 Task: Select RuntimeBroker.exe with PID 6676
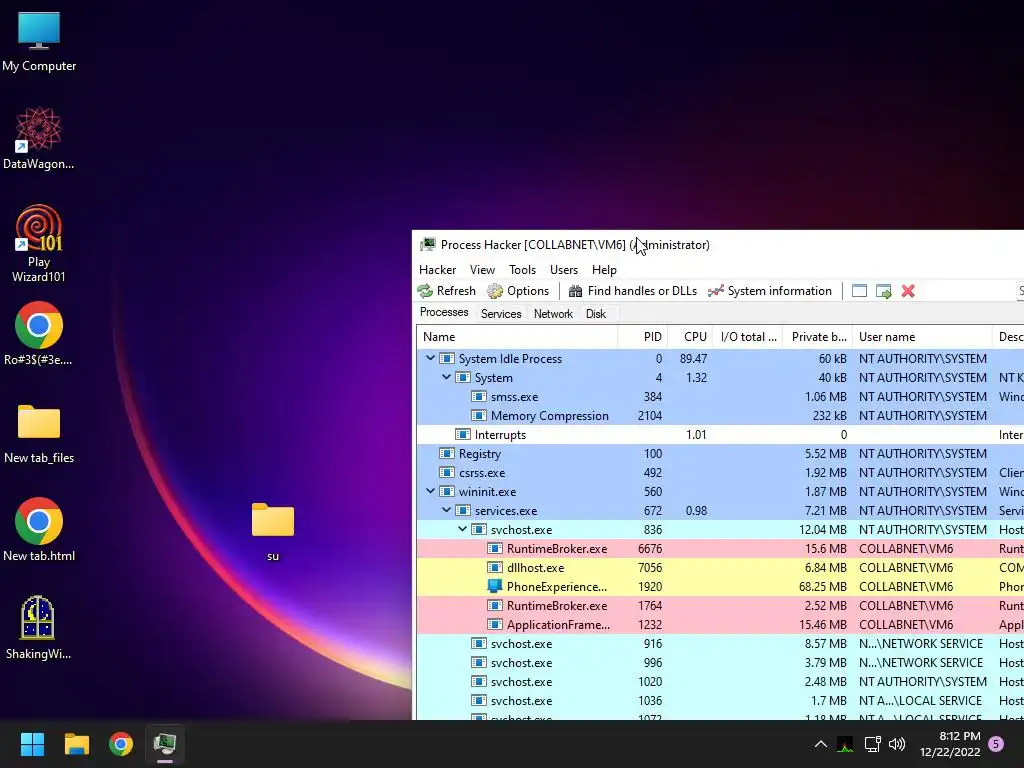tap(720, 549)
